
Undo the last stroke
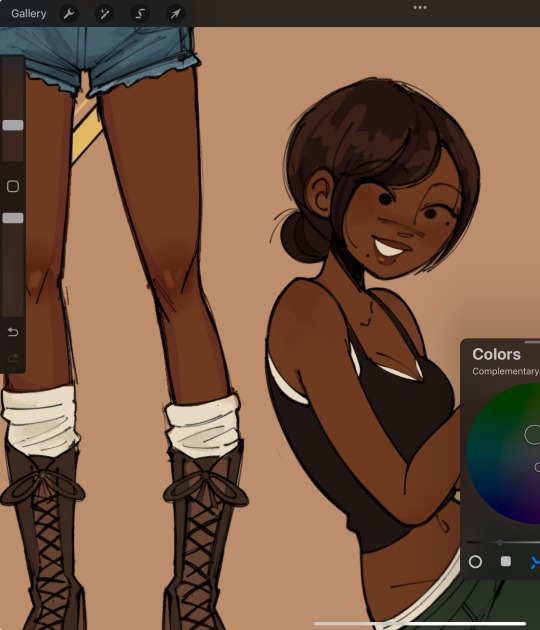tap(13, 332)
